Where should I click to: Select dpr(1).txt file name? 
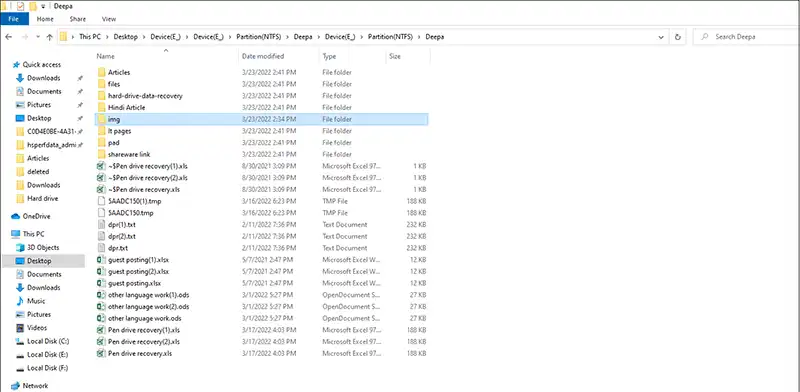[121, 225]
